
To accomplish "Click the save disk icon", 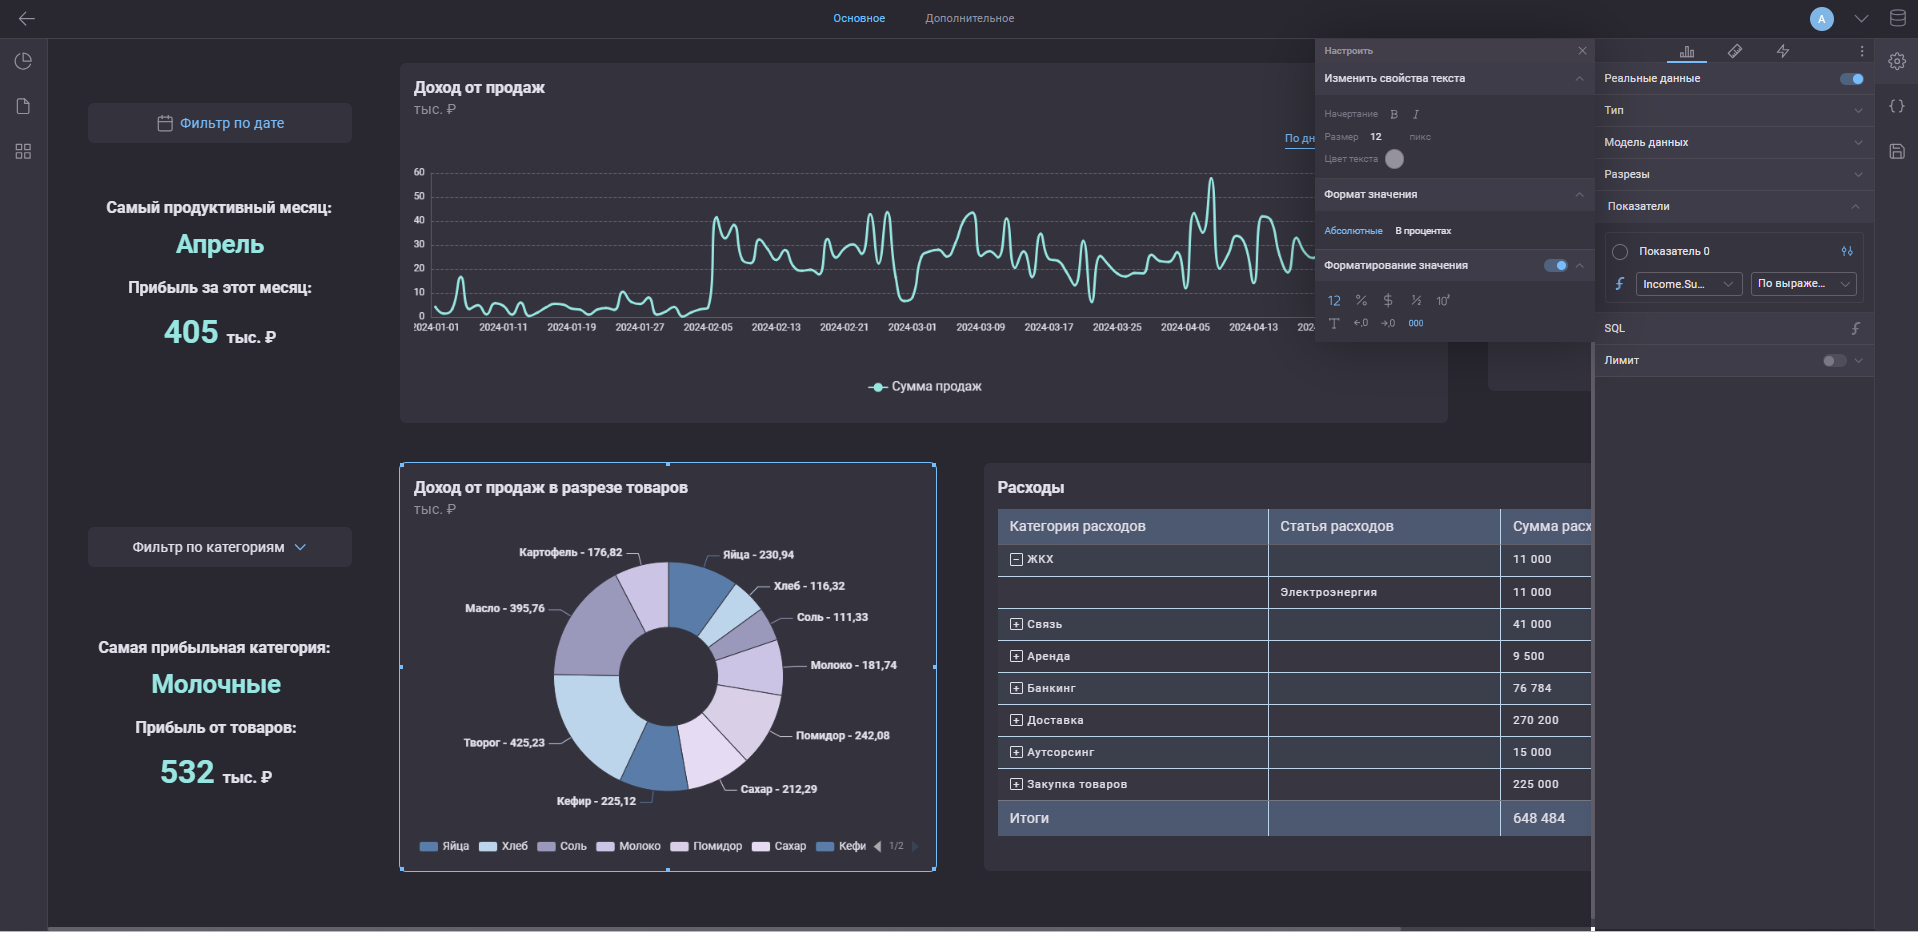I will [1897, 151].
